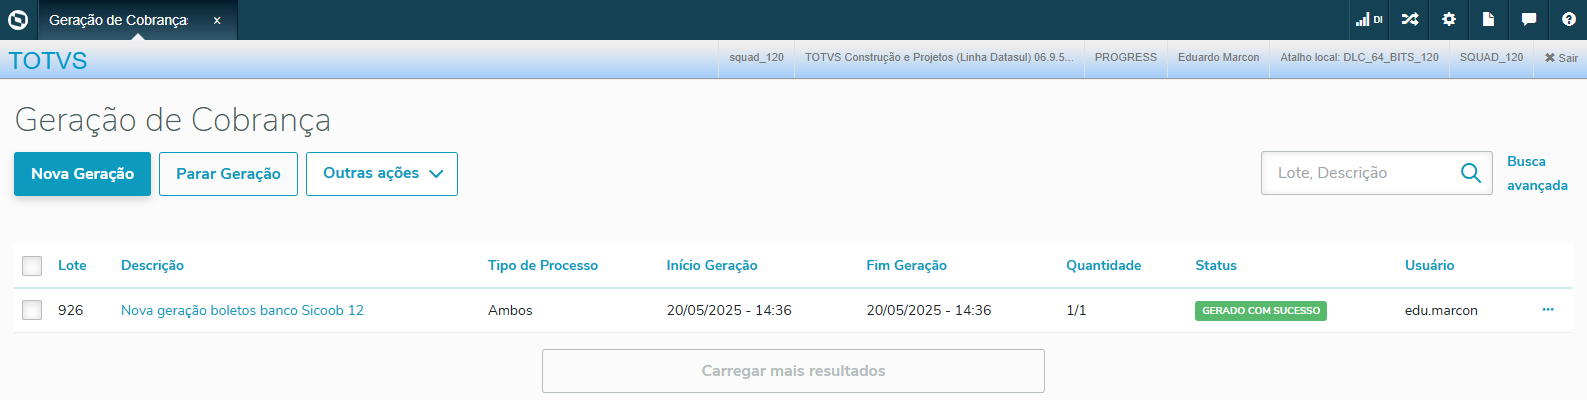The image size is (1587, 400).
Task: Click the Ambos process type cell
Action: [x=510, y=310]
